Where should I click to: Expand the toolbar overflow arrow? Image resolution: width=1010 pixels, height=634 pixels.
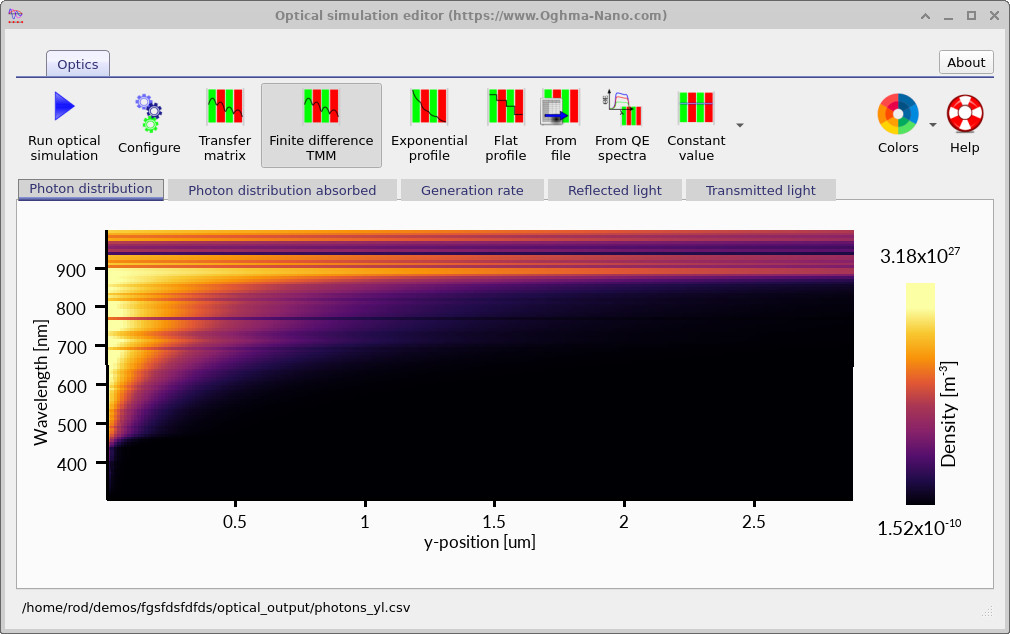click(x=740, y=125)
